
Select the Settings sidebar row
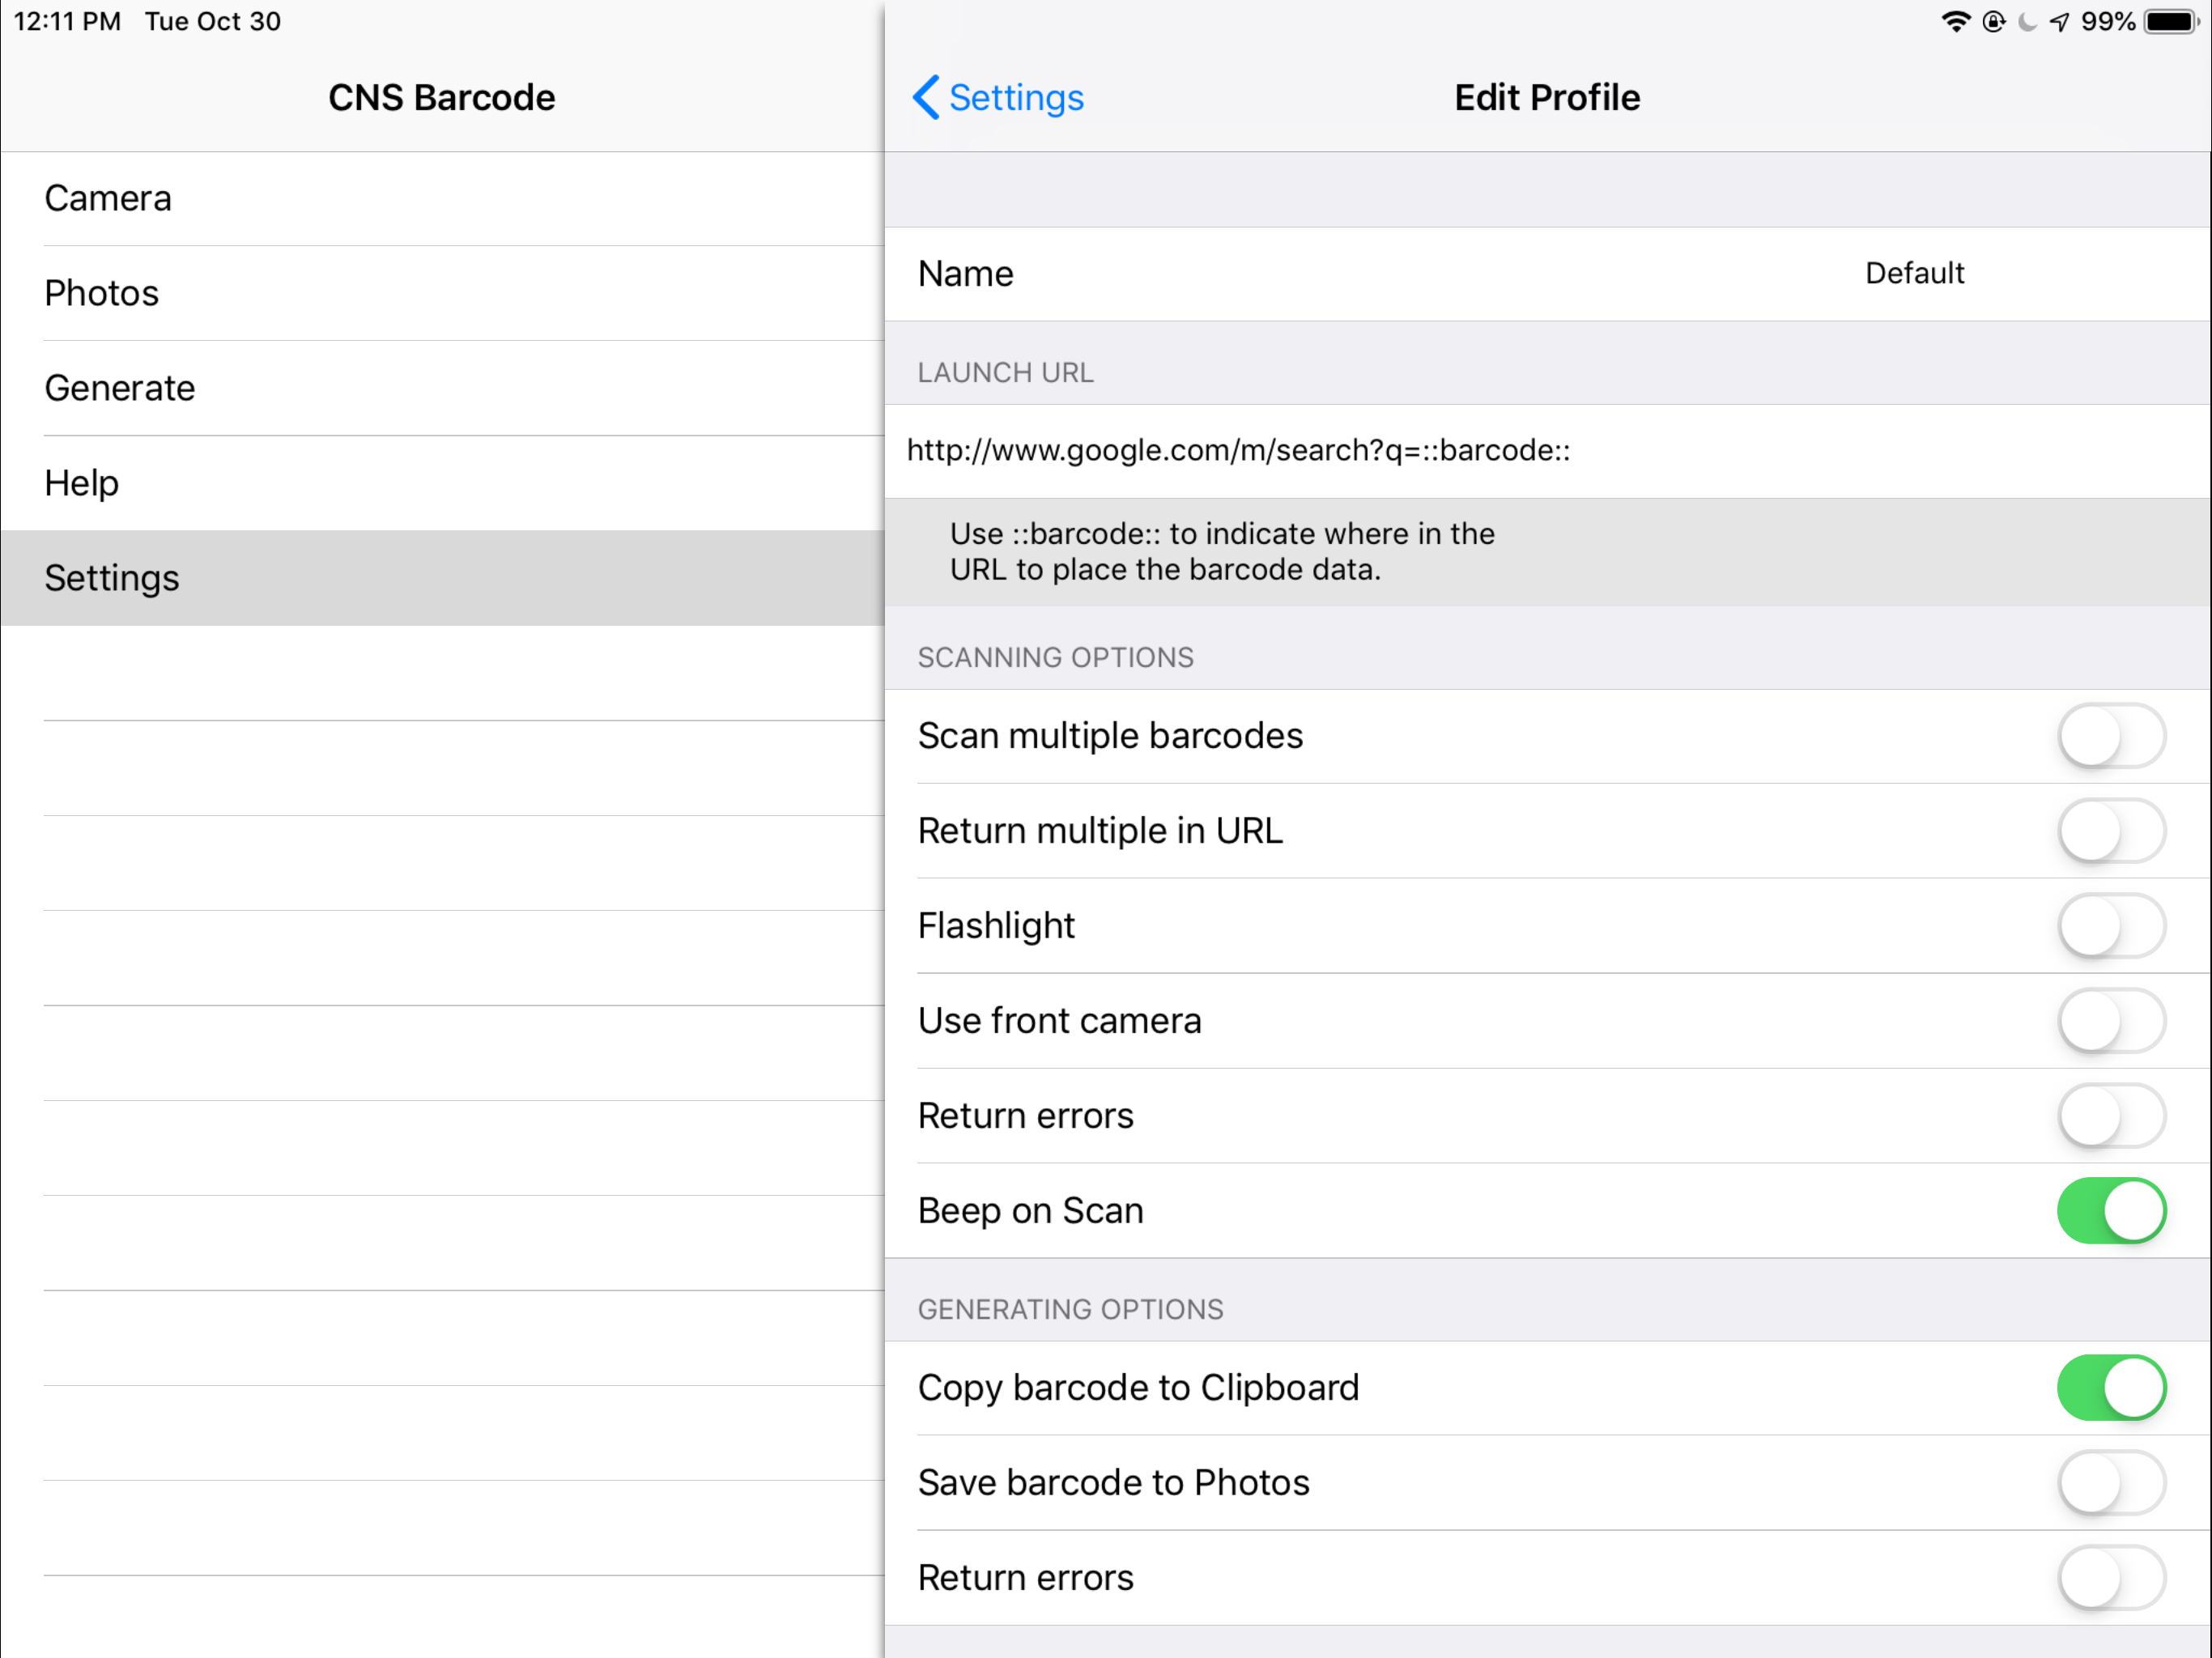[442, 578]
